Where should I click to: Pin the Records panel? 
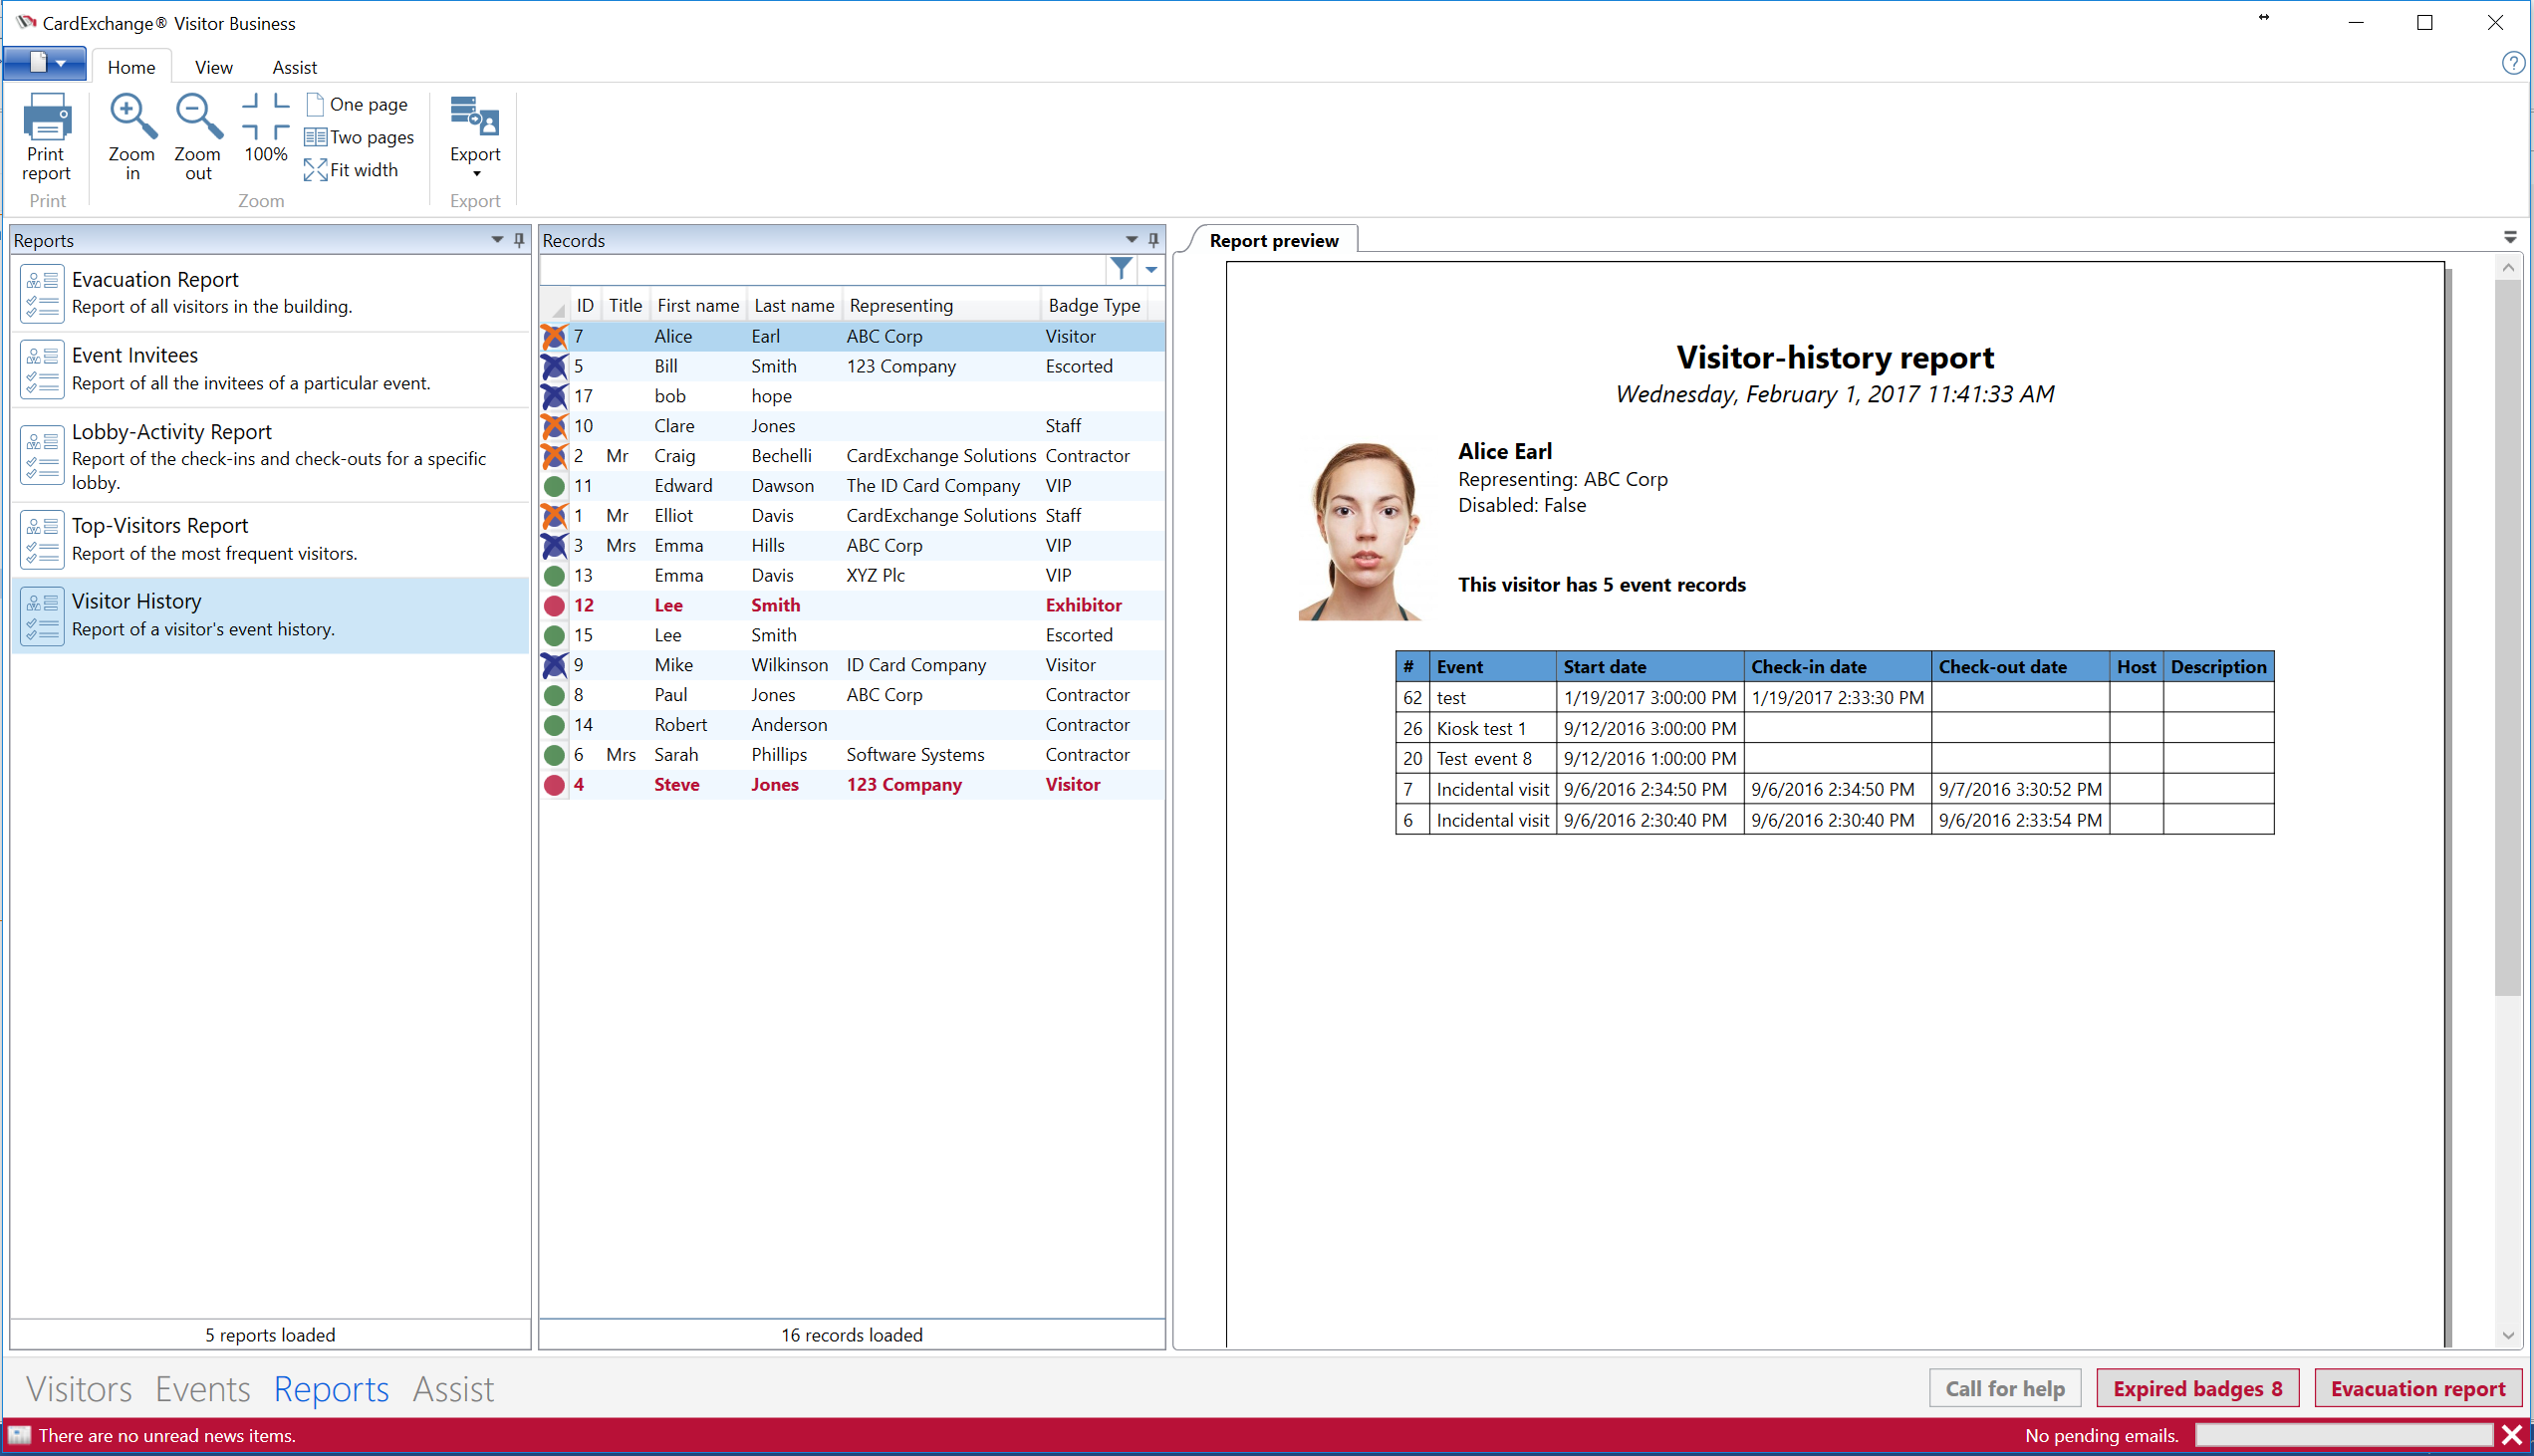point(1153,240)
